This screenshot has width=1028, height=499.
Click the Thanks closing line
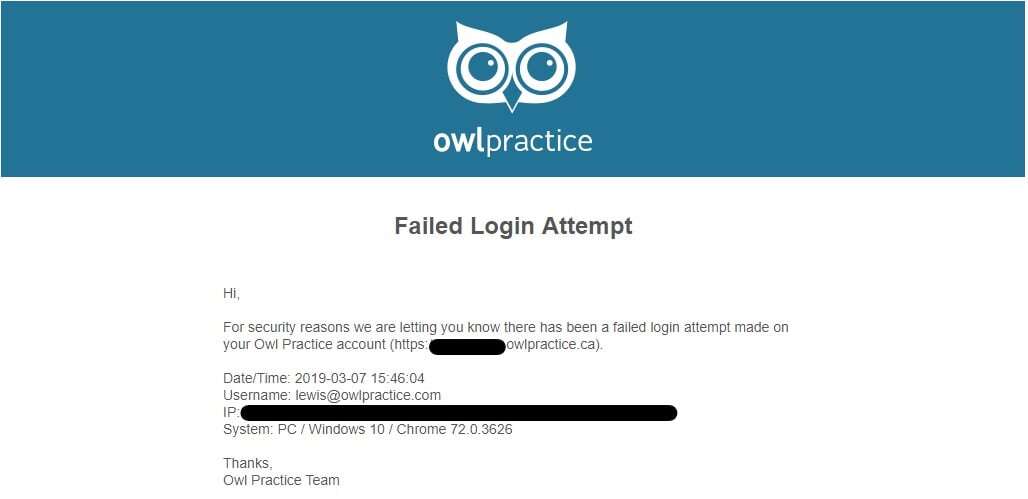click(x=247, y=463)
